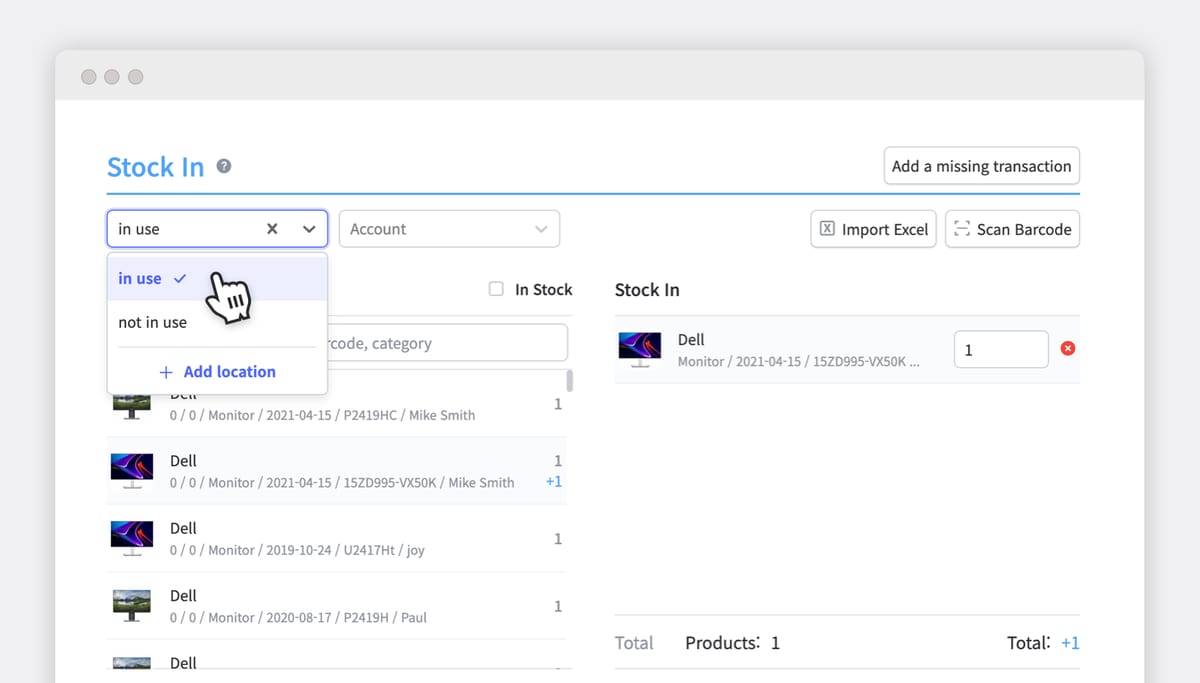Image resolution: width=1200 pixels, height=683 pixels.
Task: Remove the Dell monitor from Stock In list
Action: [1069, 348]
